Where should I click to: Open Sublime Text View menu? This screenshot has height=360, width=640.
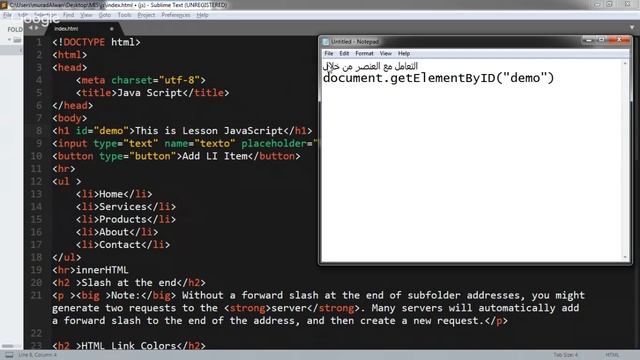point(86,15)
